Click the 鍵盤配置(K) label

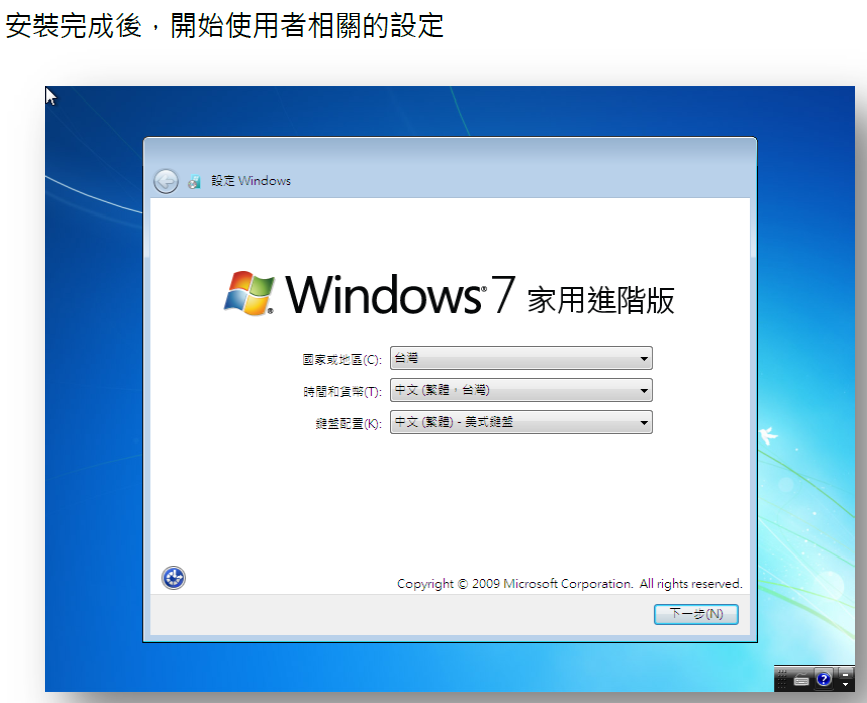348,424
